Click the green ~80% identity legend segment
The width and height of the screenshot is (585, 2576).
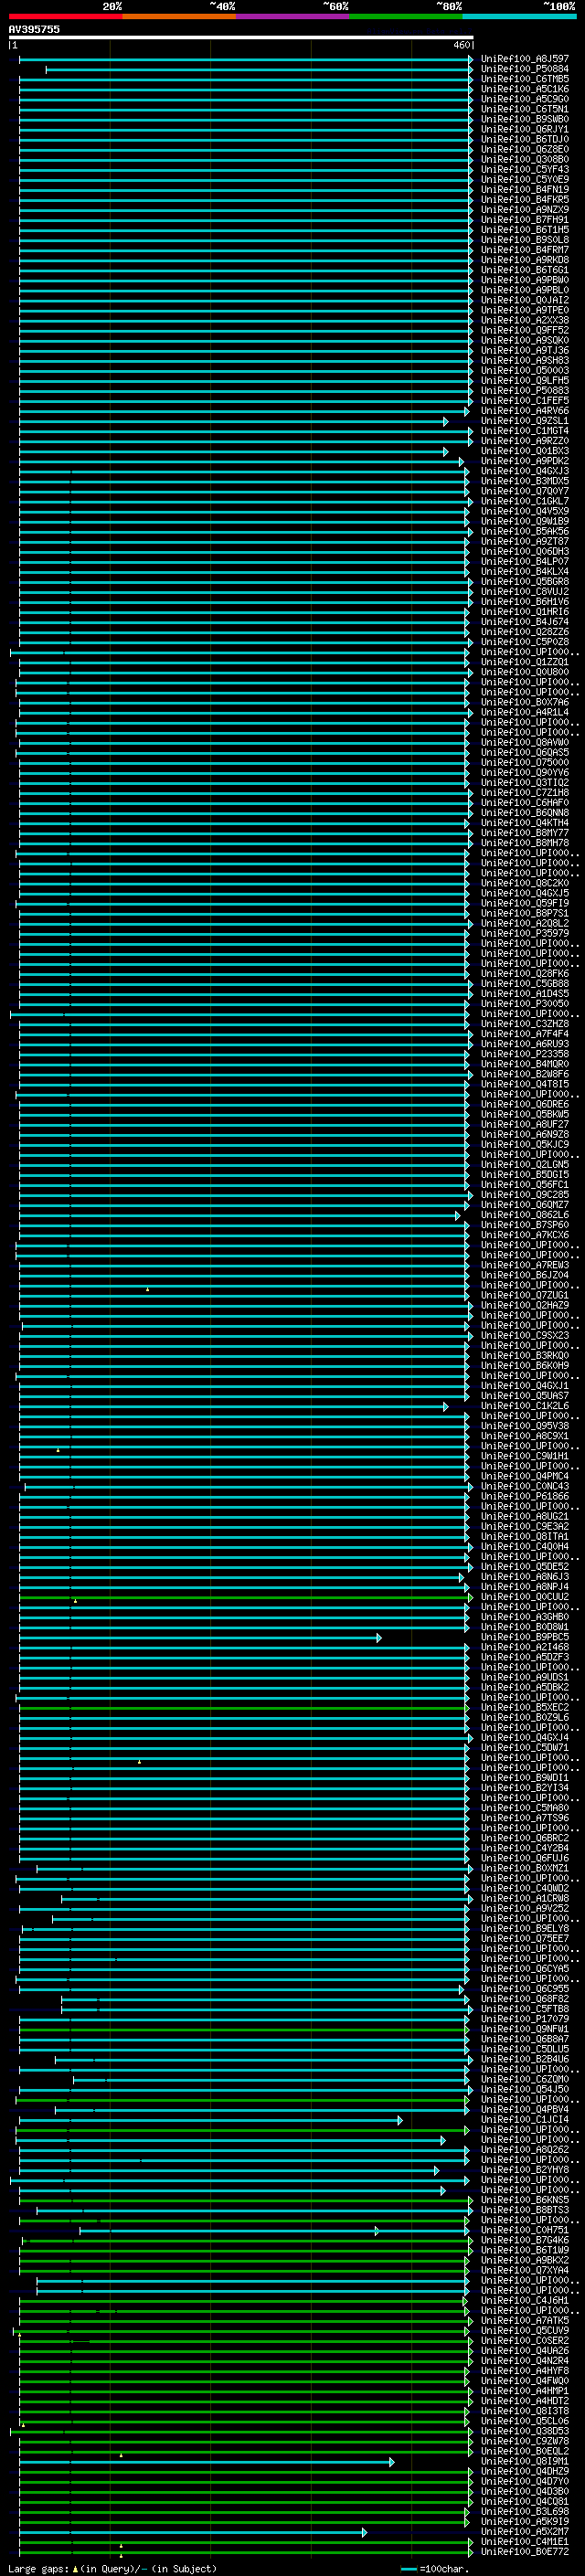[x=406, y=16]
